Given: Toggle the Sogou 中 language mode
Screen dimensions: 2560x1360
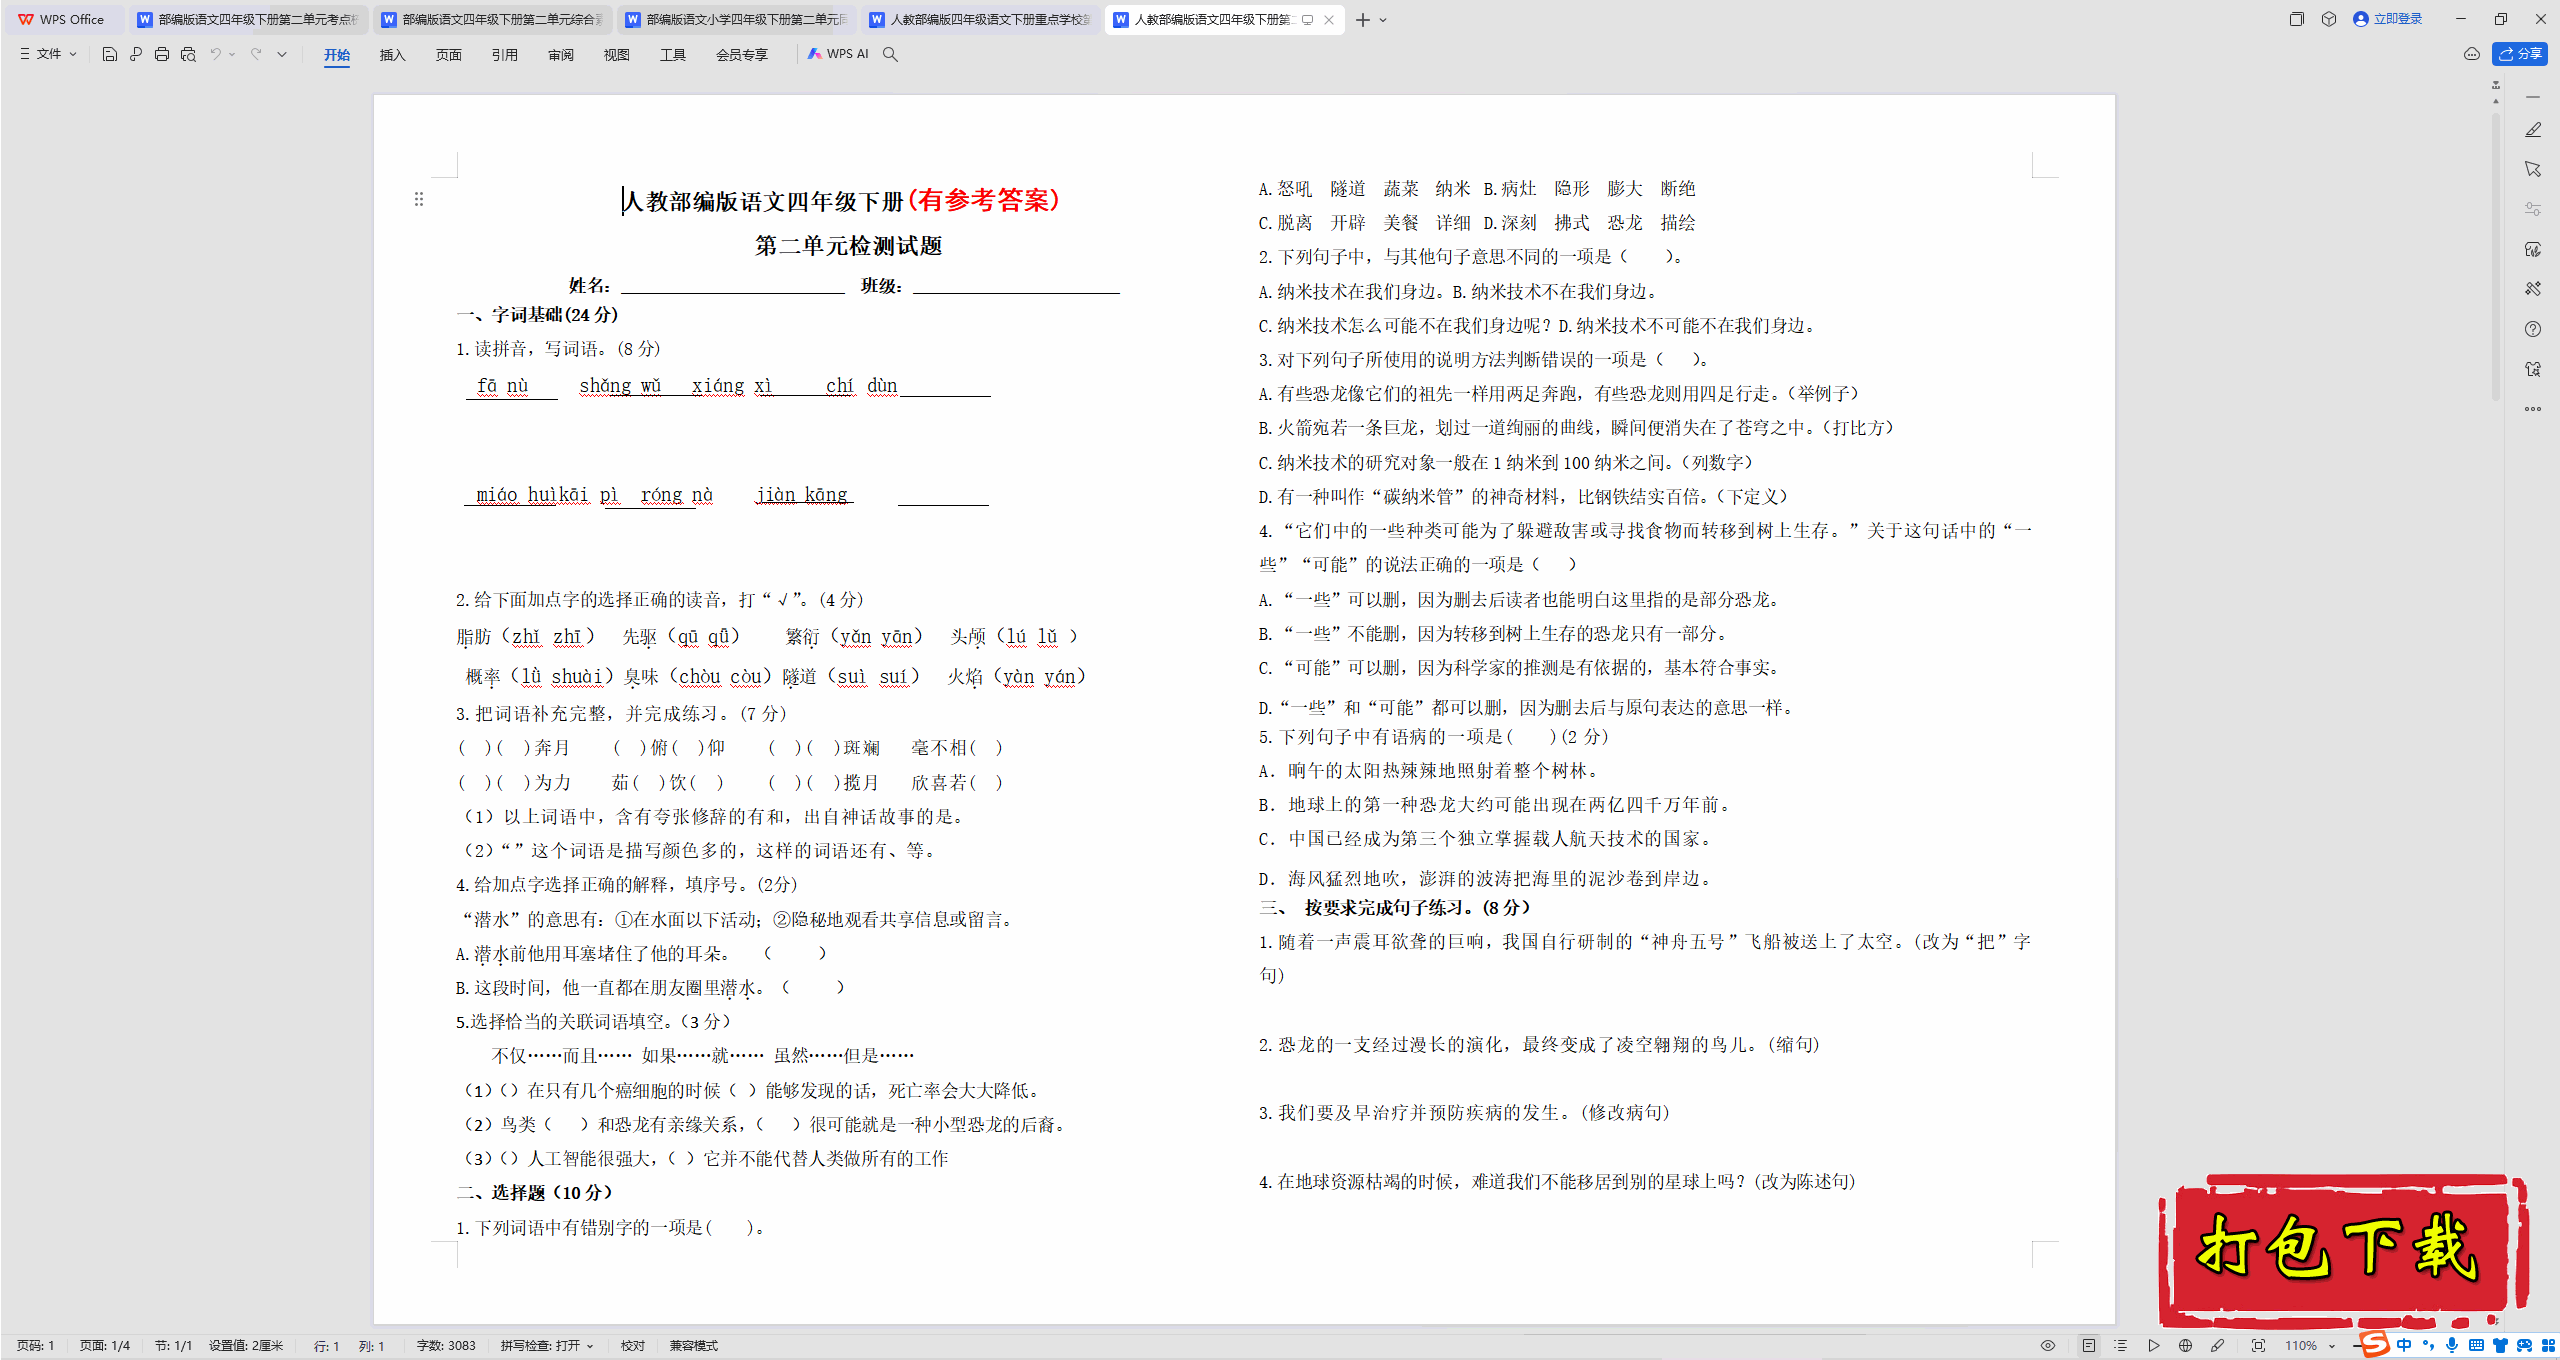Looking at the screenshot, I should click(x=2403, y=1345).
